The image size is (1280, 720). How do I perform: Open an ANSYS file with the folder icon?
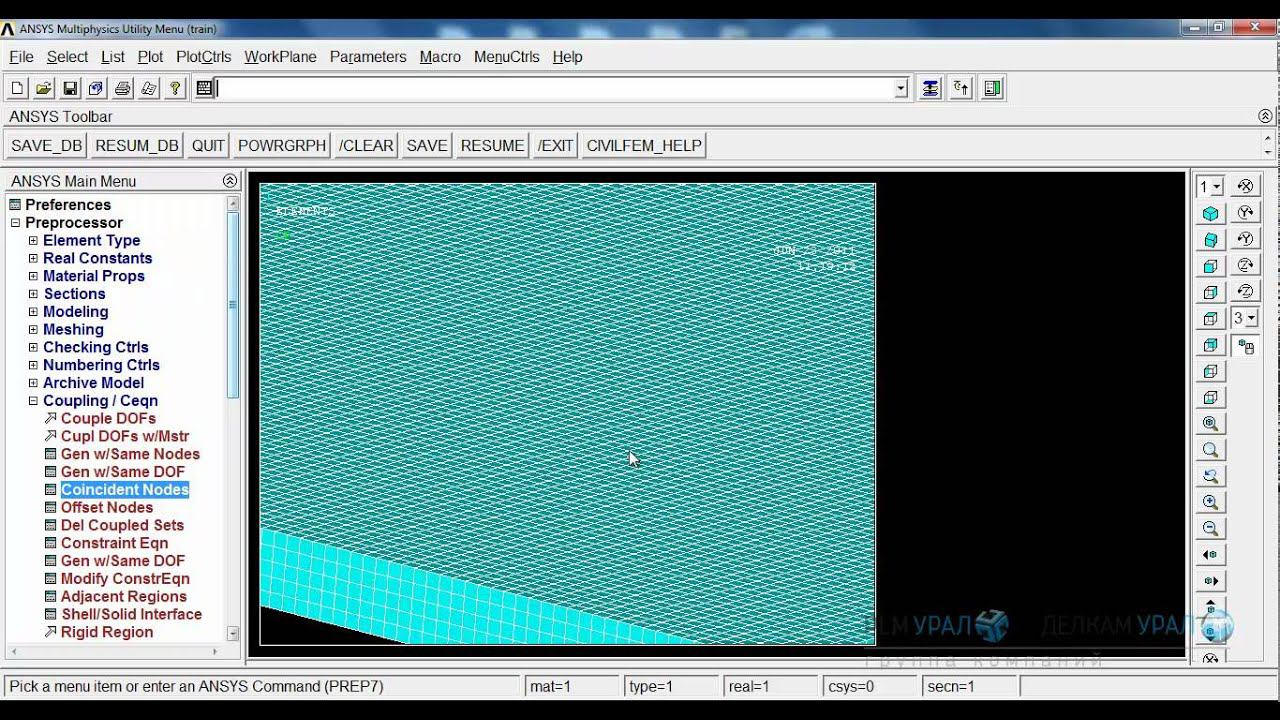(44, 88)
